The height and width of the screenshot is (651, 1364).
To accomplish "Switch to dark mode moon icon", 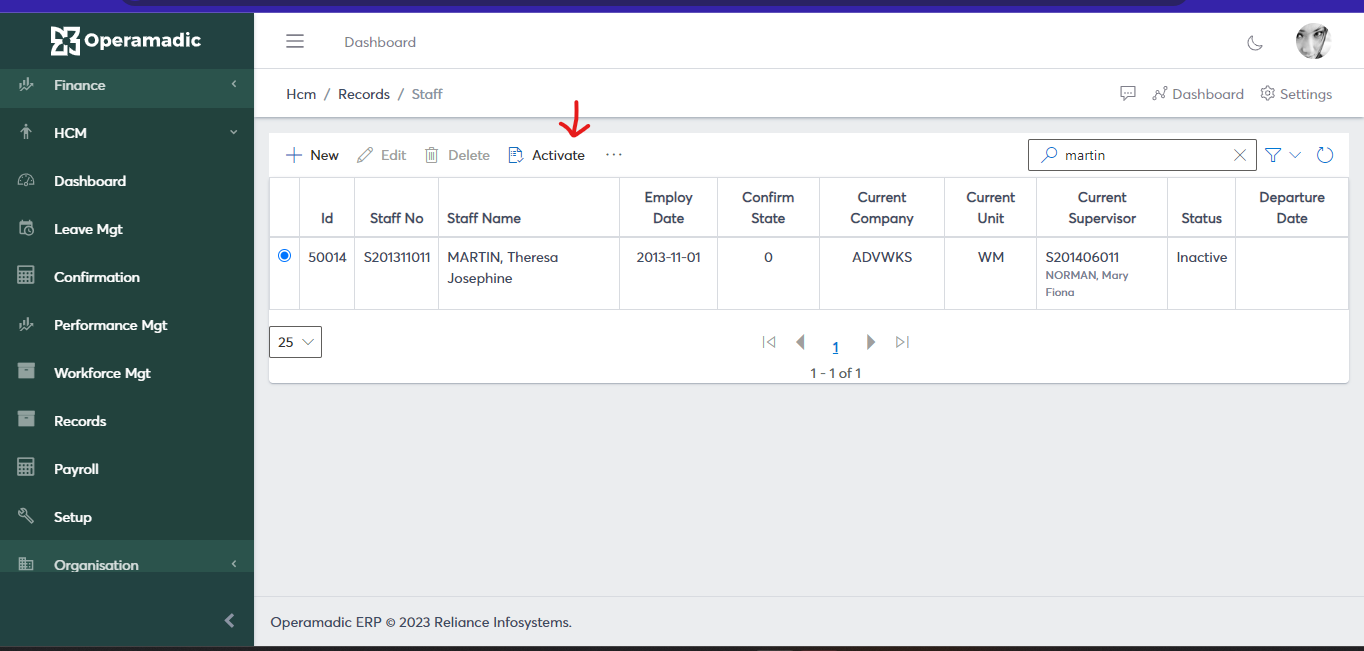I will tap(1255, 42).
